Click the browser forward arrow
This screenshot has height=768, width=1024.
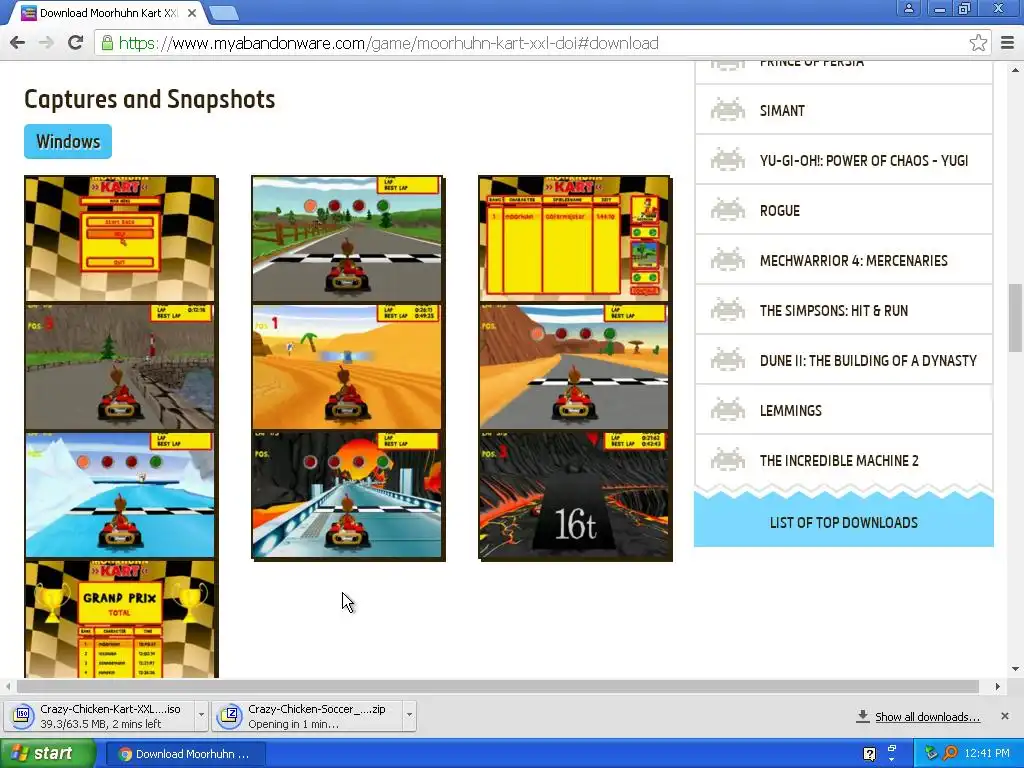point(46,43)
